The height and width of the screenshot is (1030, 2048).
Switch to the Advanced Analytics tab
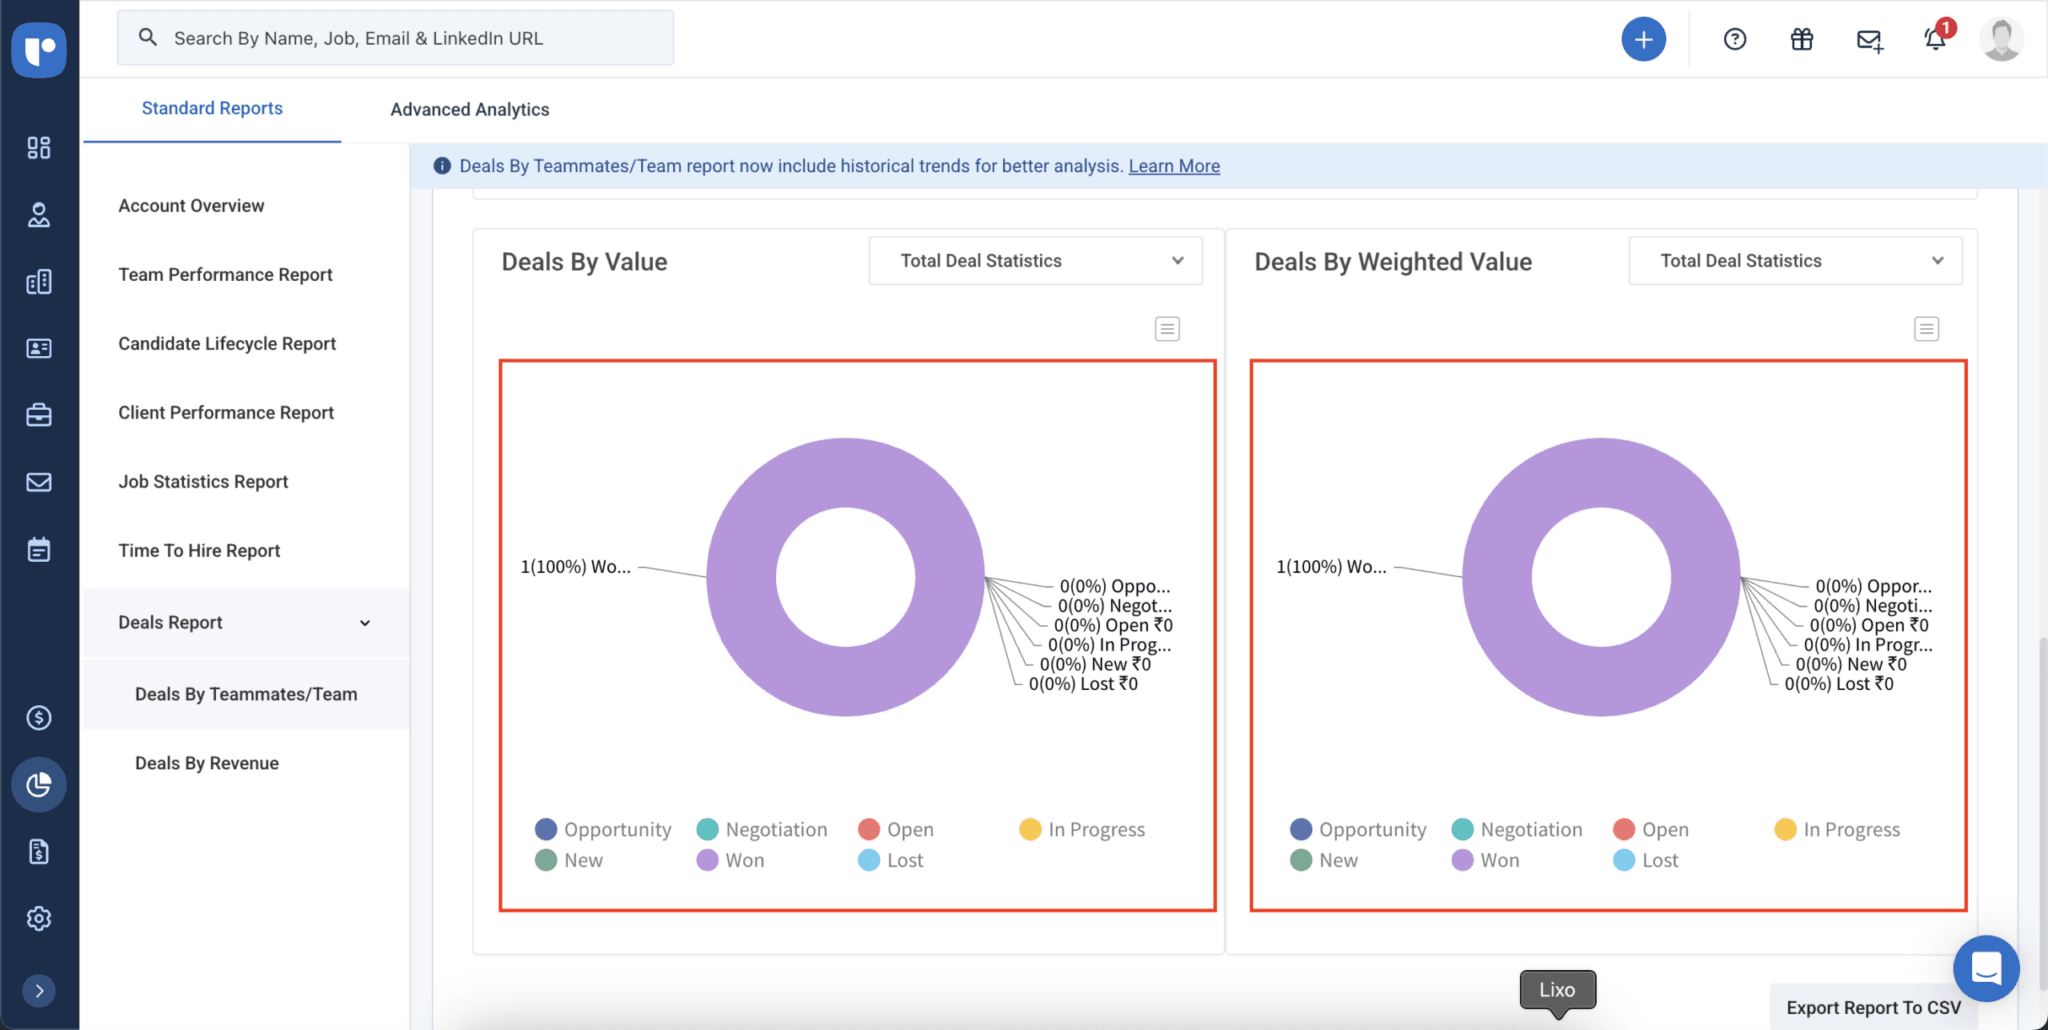469,109
